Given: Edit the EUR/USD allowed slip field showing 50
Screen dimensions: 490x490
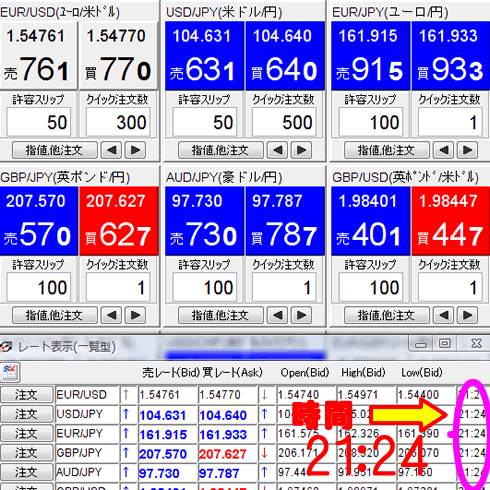Looking at the screenshot, I should [x=39, y=122].
